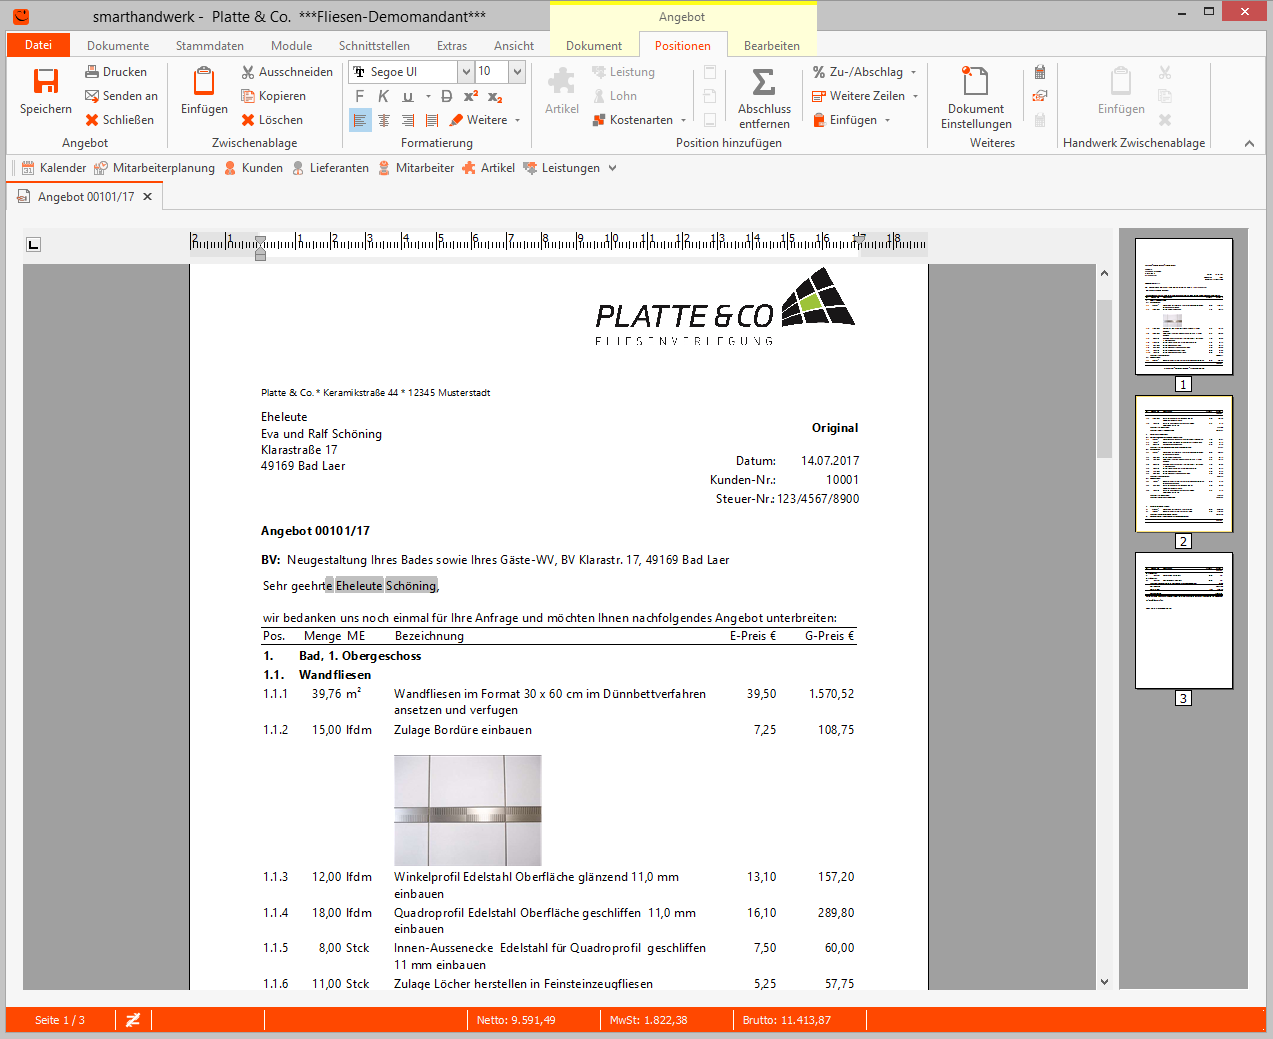Viewport: 1273px width, 1039px height.
Task: Click the Bordüre tile image in document
Action: point(468,810)
